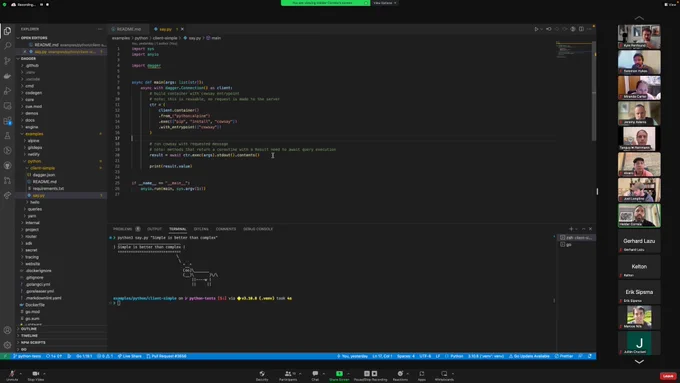This screenshot has height=383, width=680.
Task: Switch to the README.md editor tab
Action: [127, 29]
